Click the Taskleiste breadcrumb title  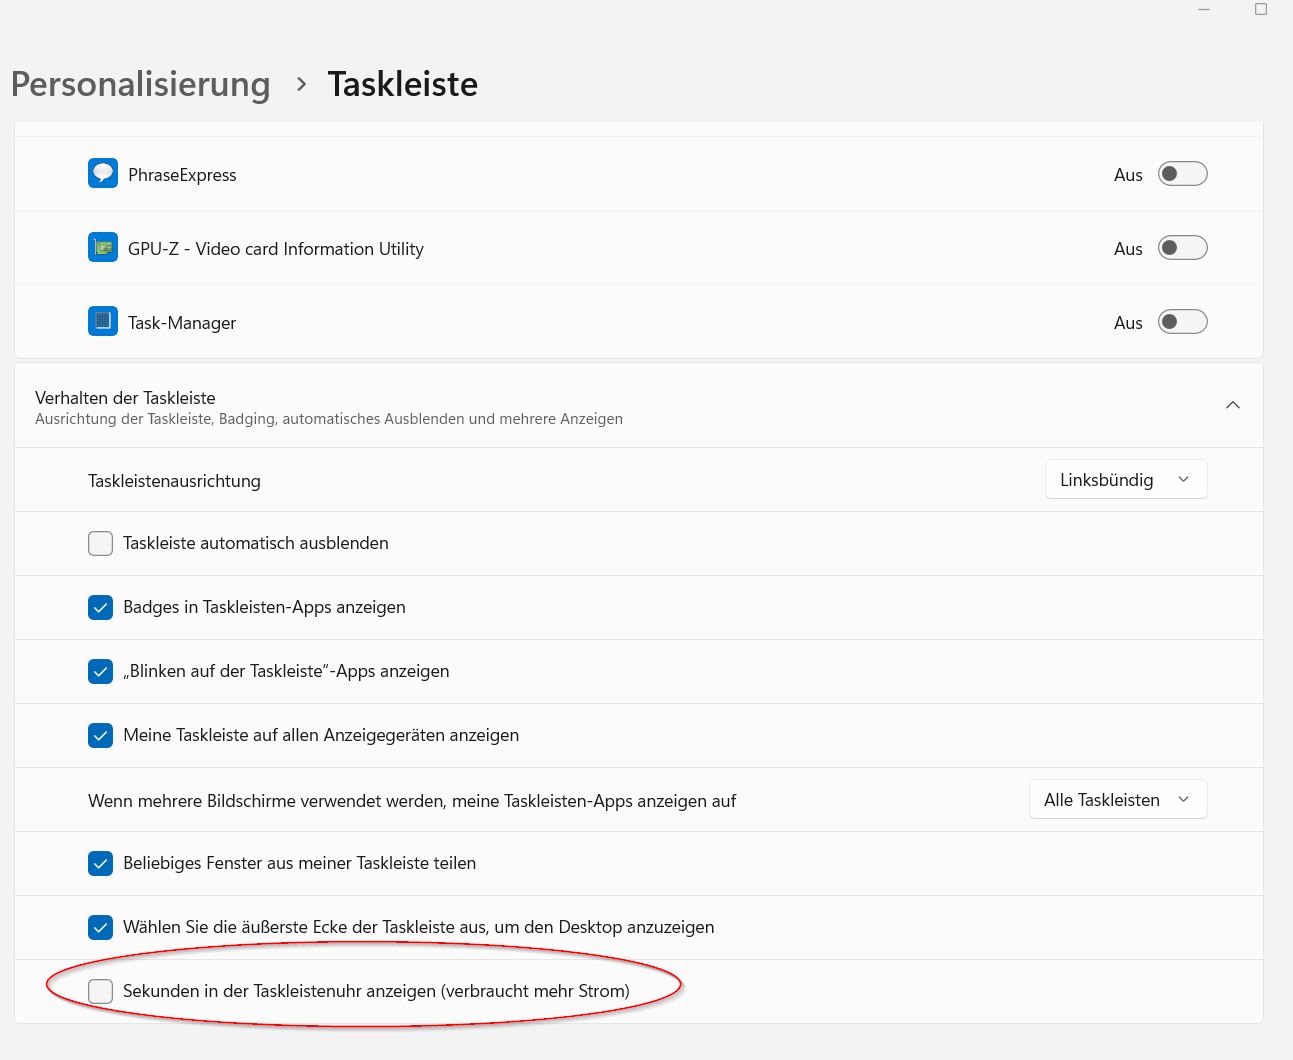pyautogui.click(x=403, y=84)
